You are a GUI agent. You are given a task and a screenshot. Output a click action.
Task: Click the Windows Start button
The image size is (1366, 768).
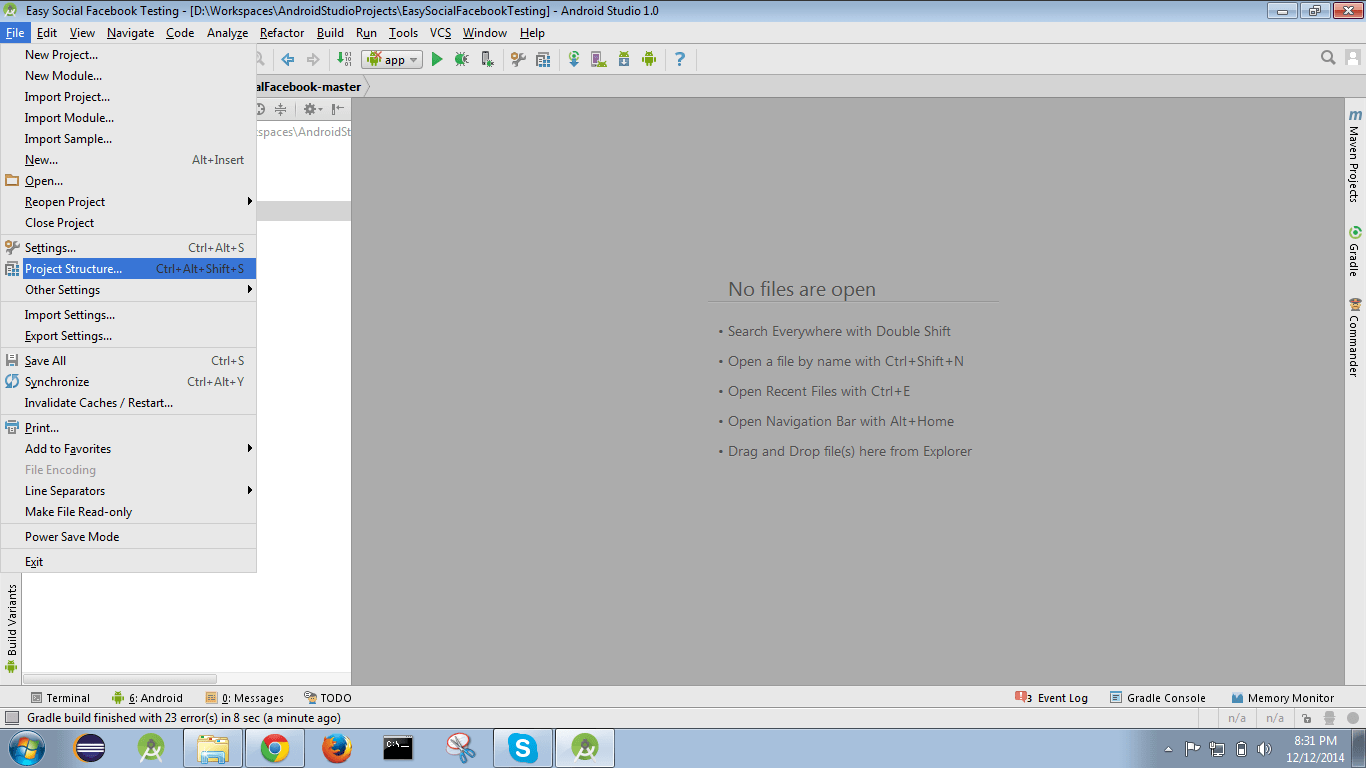coord(26,748)
